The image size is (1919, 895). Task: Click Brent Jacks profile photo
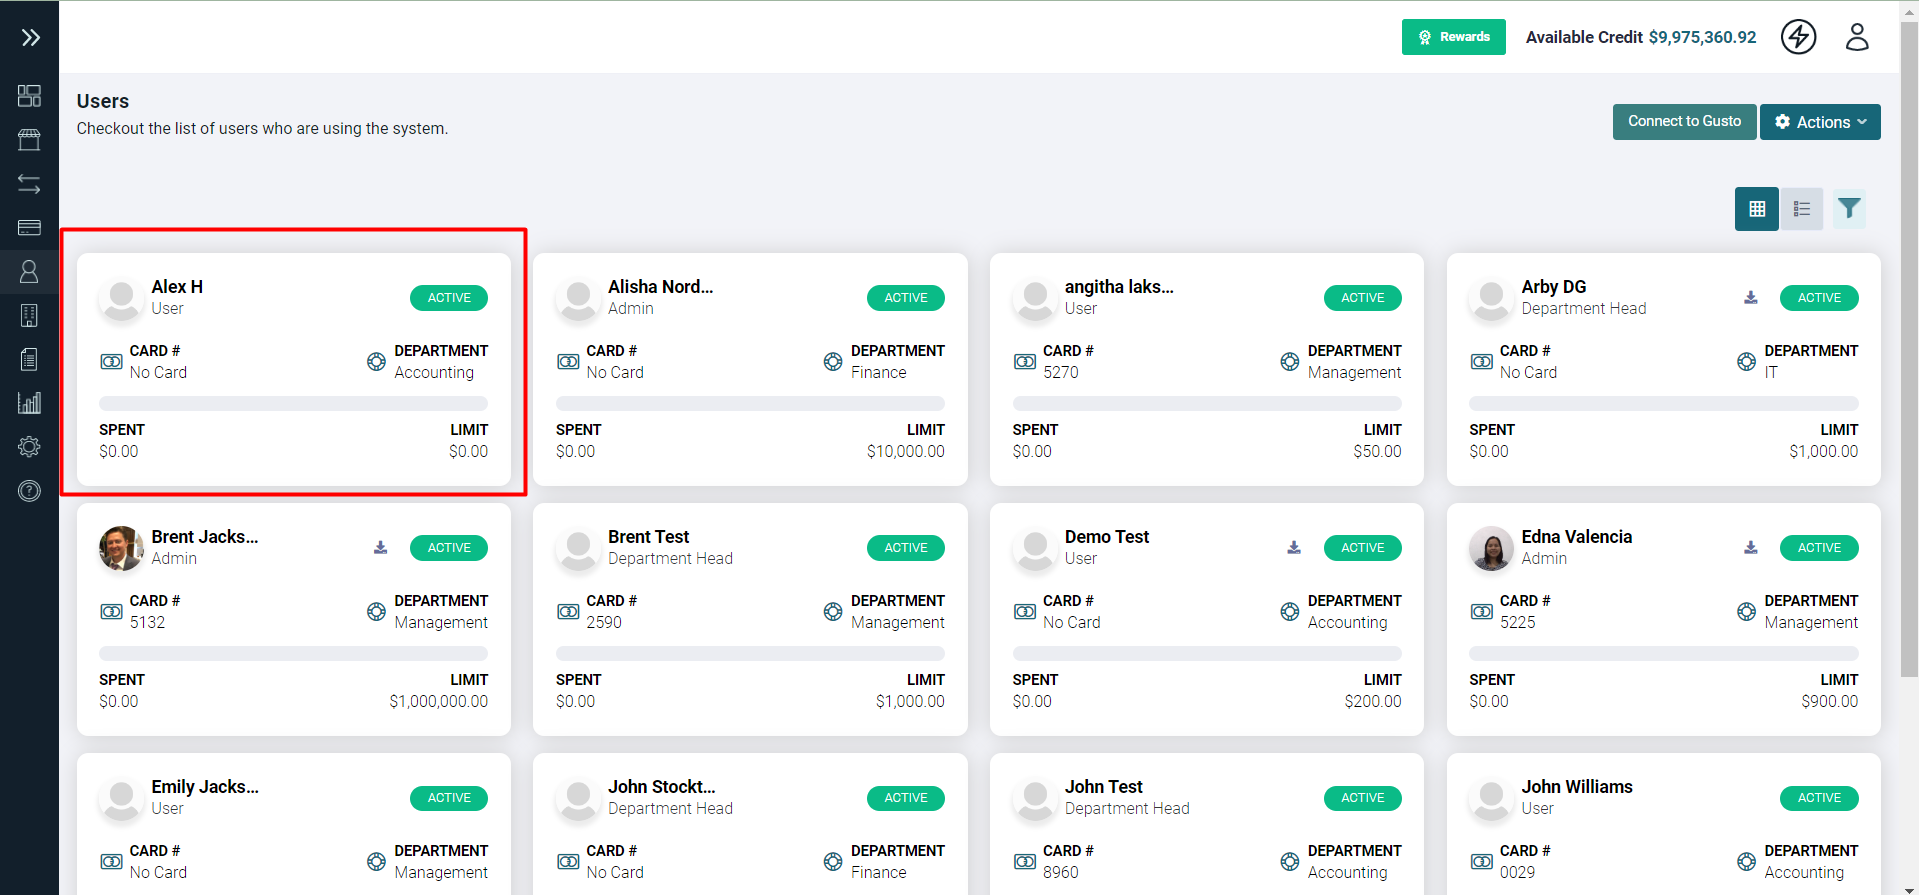click(x=121, y=548)
